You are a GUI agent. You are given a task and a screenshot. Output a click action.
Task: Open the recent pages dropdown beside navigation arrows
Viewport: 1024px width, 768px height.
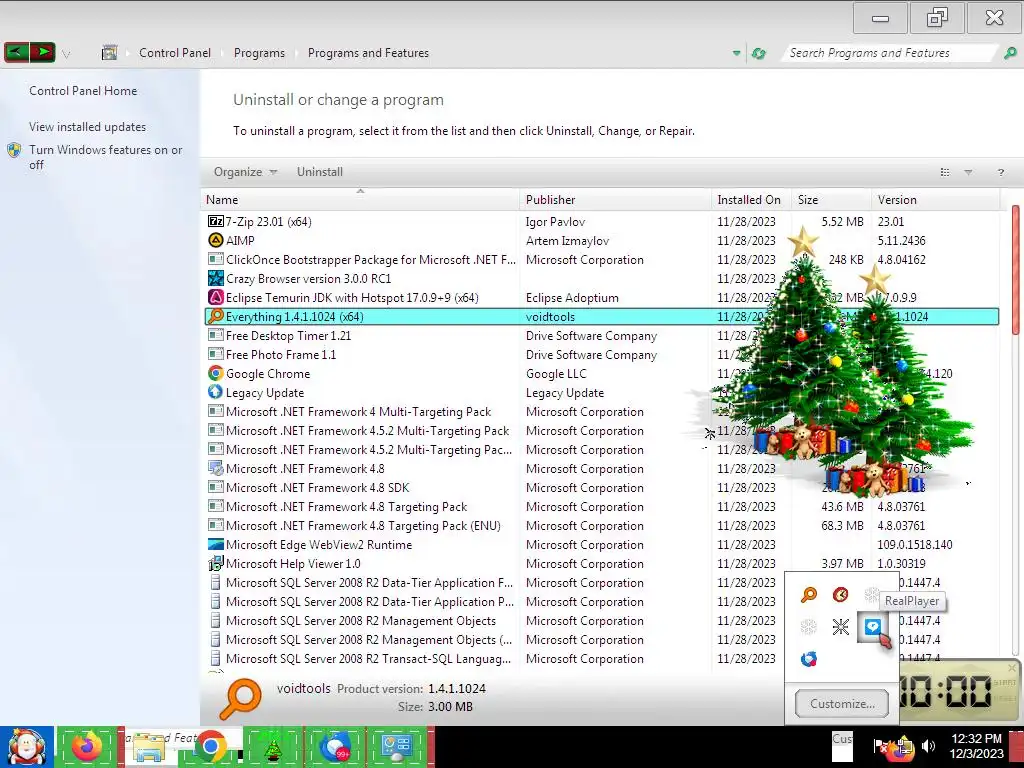(x=66, y=54)
